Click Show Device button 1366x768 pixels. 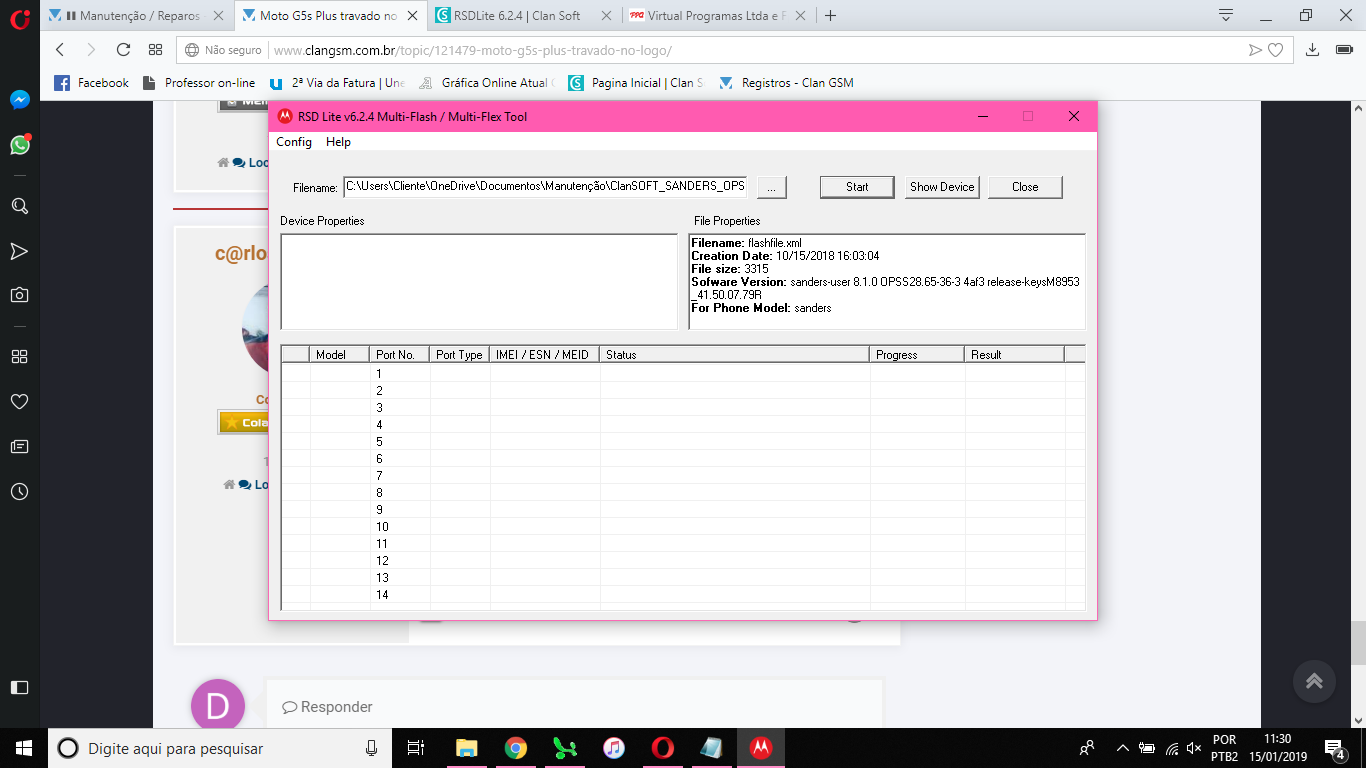(x=942, y=187)
